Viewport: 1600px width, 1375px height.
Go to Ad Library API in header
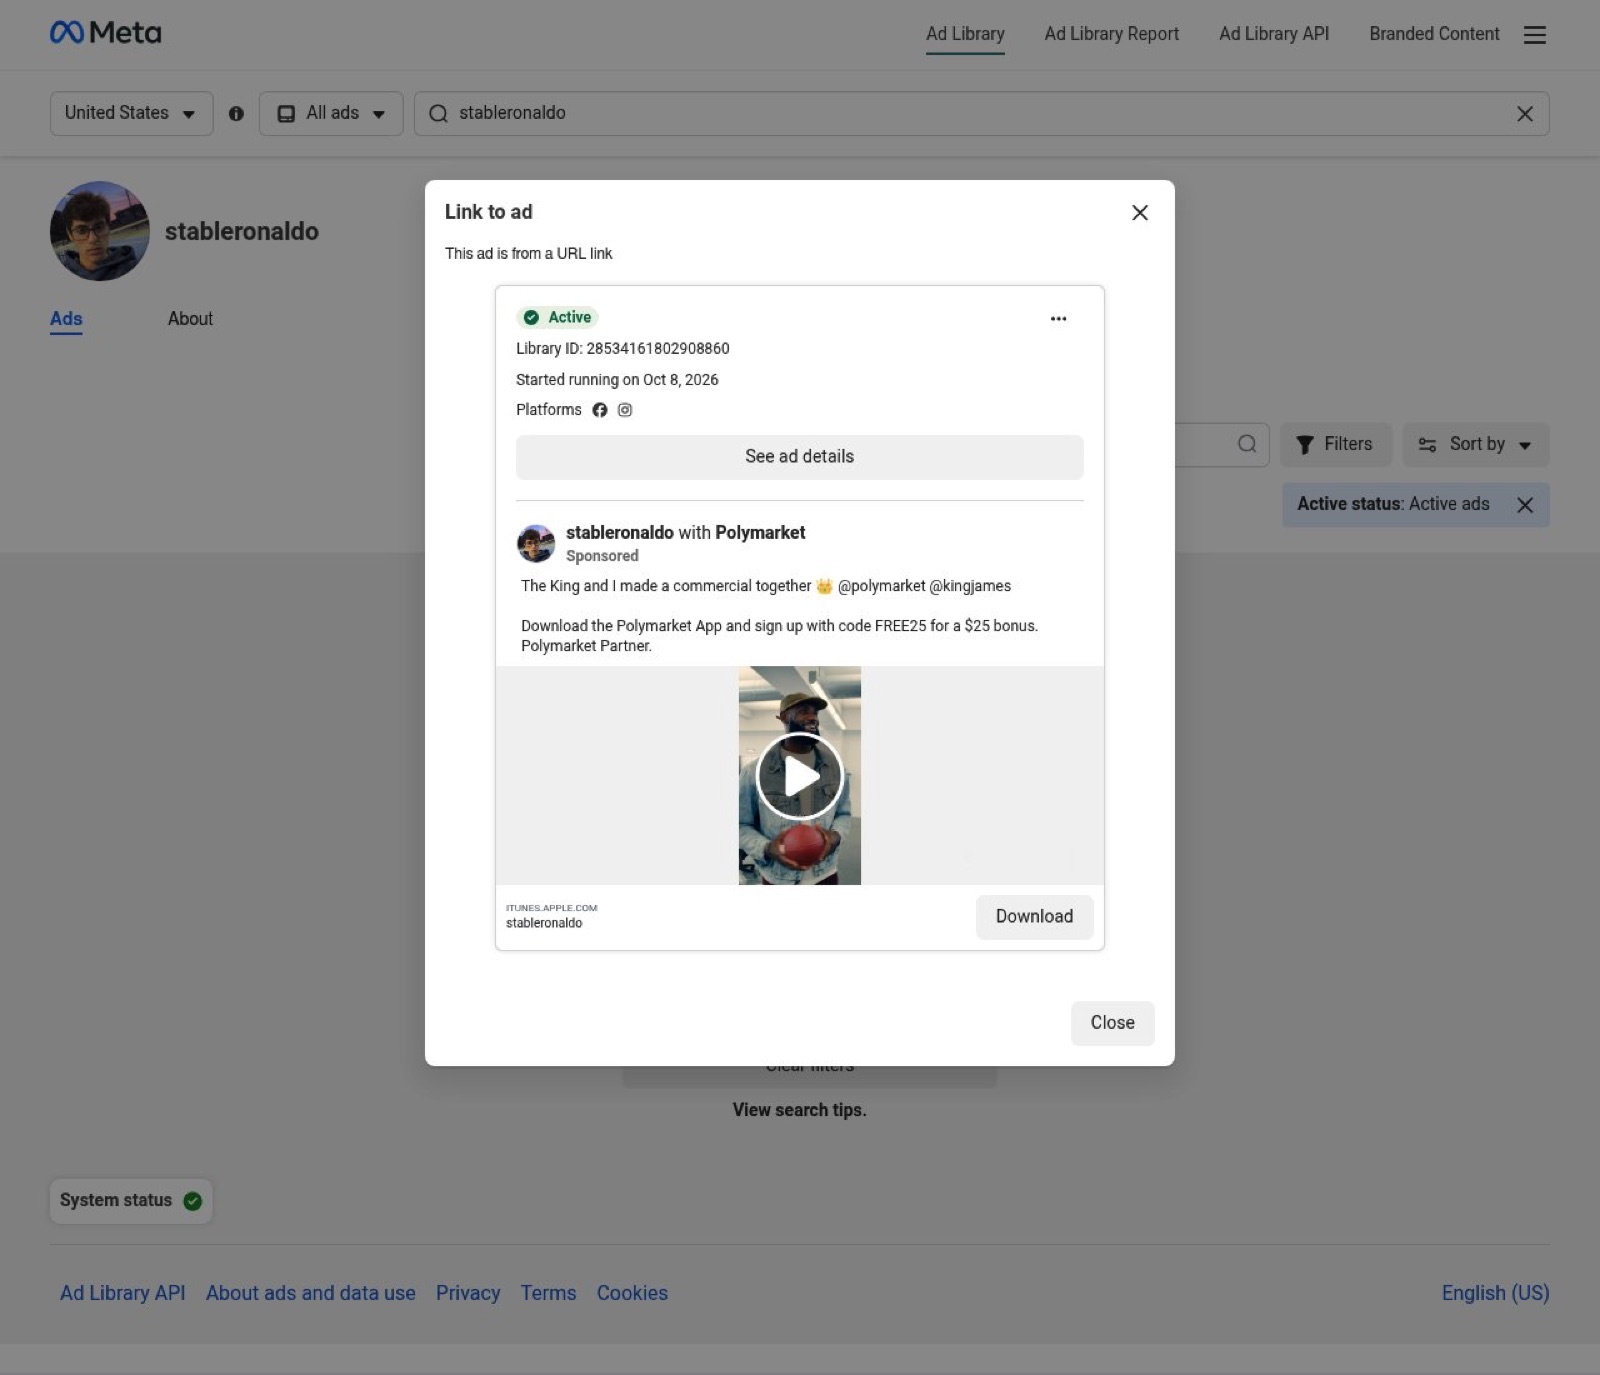click(x=1274, y=34)
